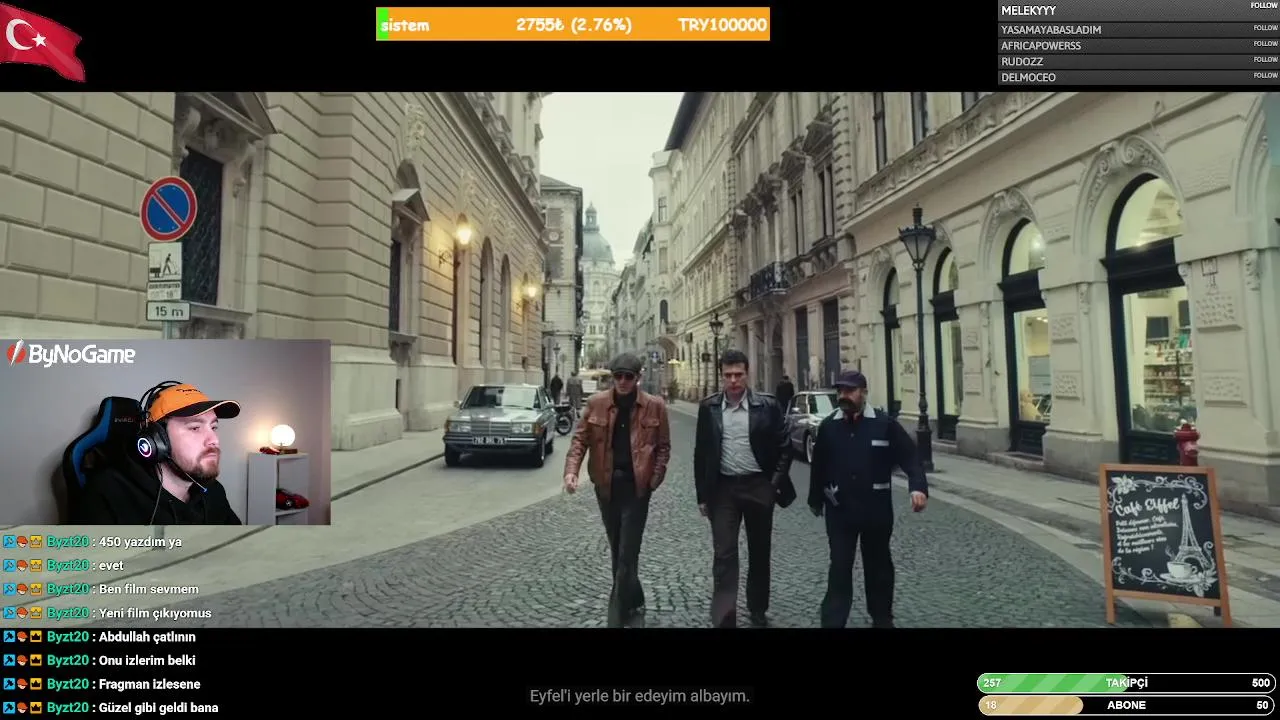
Task: Click chat message 'Onu izlerim belki'
Action: [147, 661]
